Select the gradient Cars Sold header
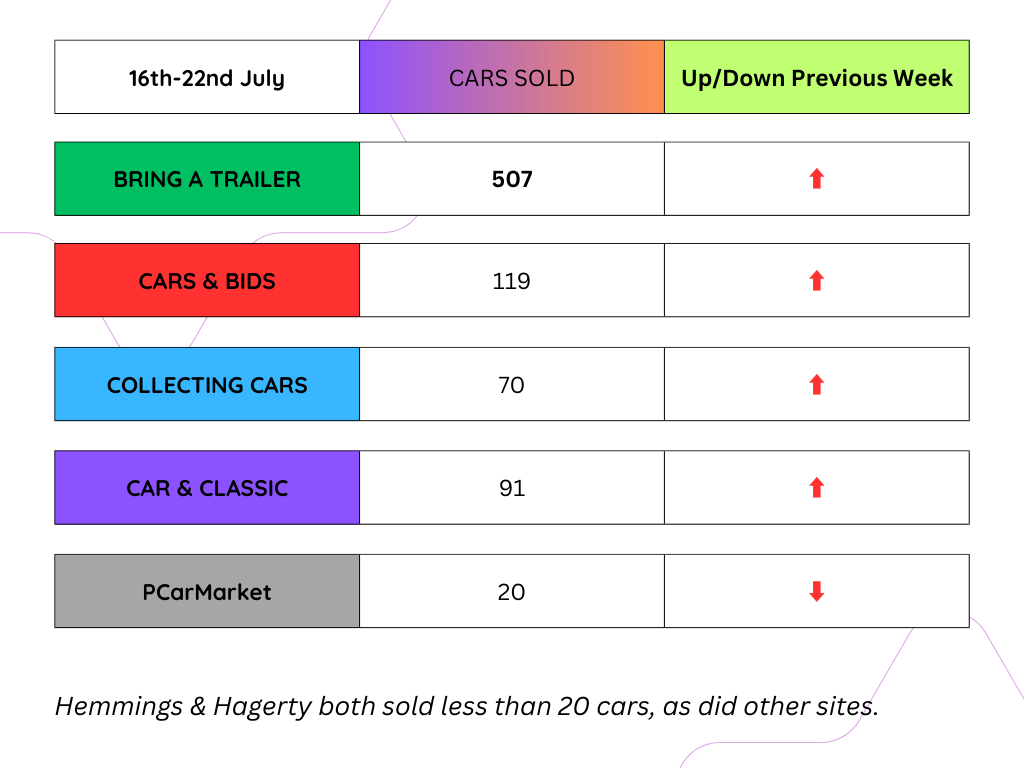1024x768 pixels. click(512, 77)
